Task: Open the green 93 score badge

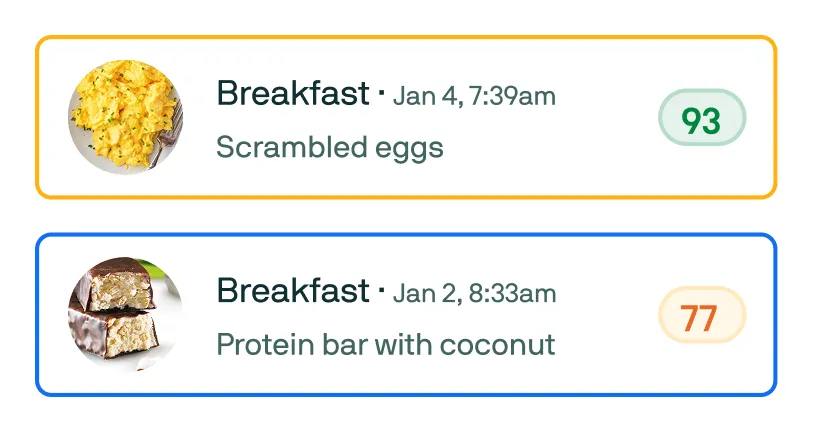Action: tap(701, 120)
